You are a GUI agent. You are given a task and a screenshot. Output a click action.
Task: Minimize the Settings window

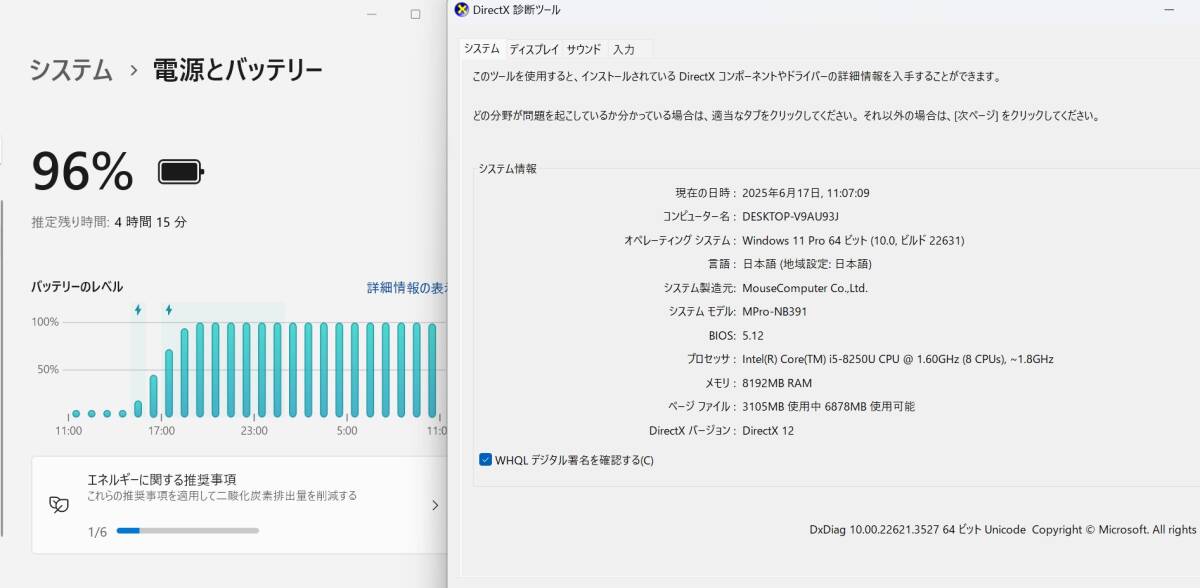(371, 14)
